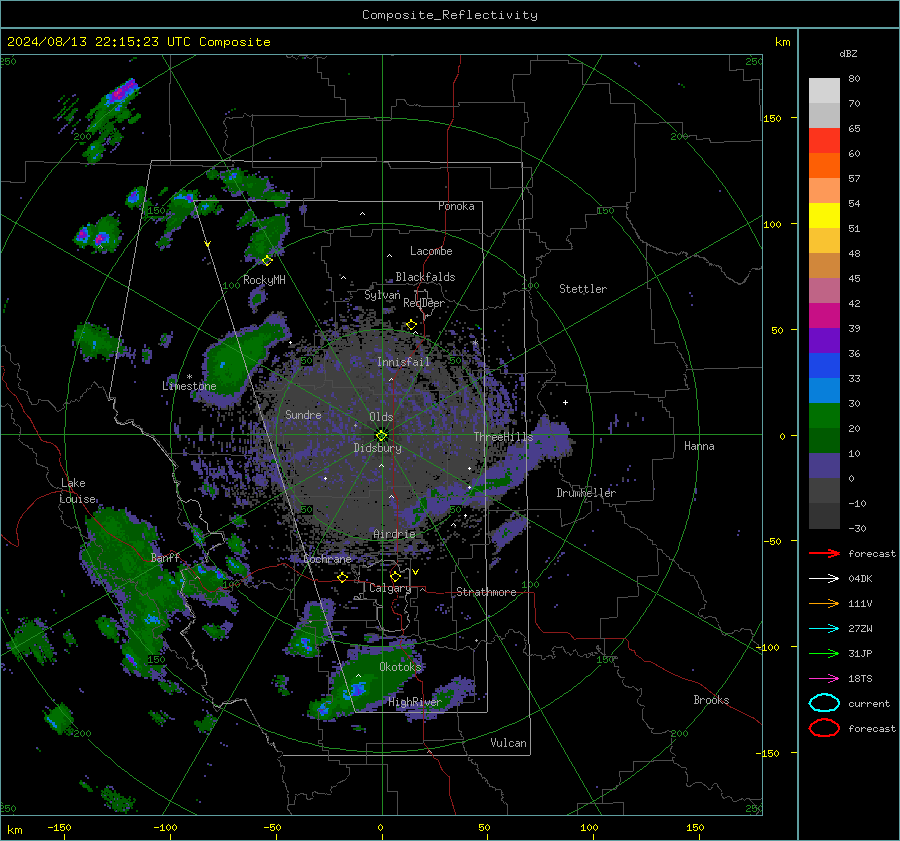Click the ThreeHills label
This screenshot has width=900, height=841.
503,437
